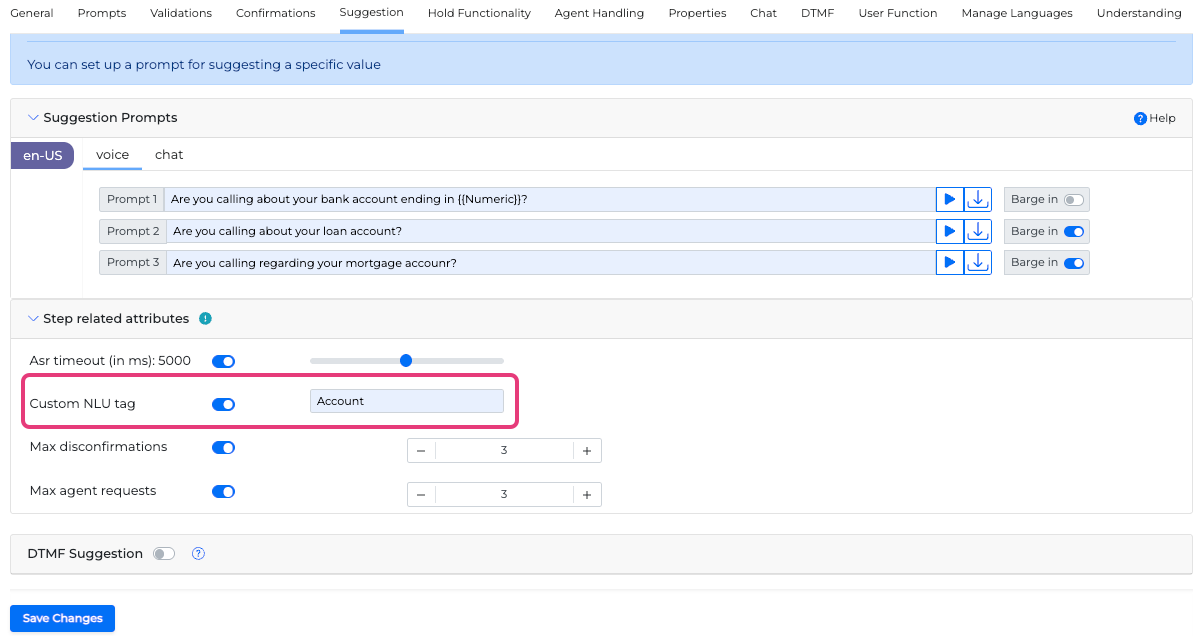This screenshot has height=636, width=1199.
Task: Disable the Custom NLU tag toggle
Action: coord(223,404)
